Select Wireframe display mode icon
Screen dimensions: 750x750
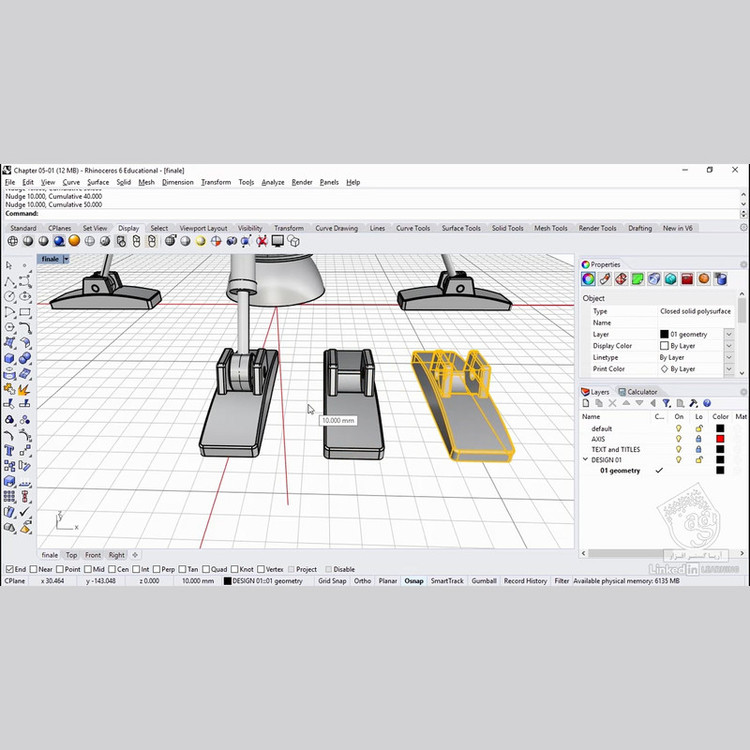(13, 241)
